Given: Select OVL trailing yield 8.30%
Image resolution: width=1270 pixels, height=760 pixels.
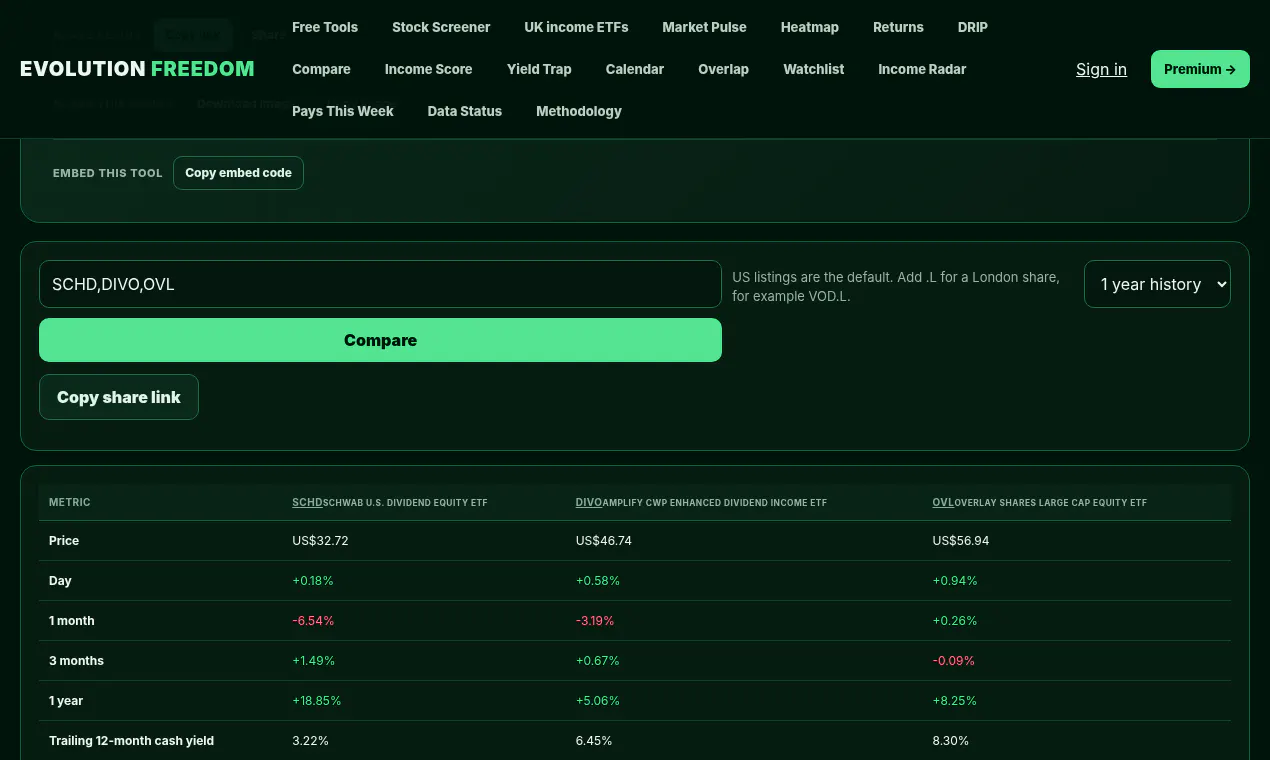Looking at the screenshot, I should (951, 741).
